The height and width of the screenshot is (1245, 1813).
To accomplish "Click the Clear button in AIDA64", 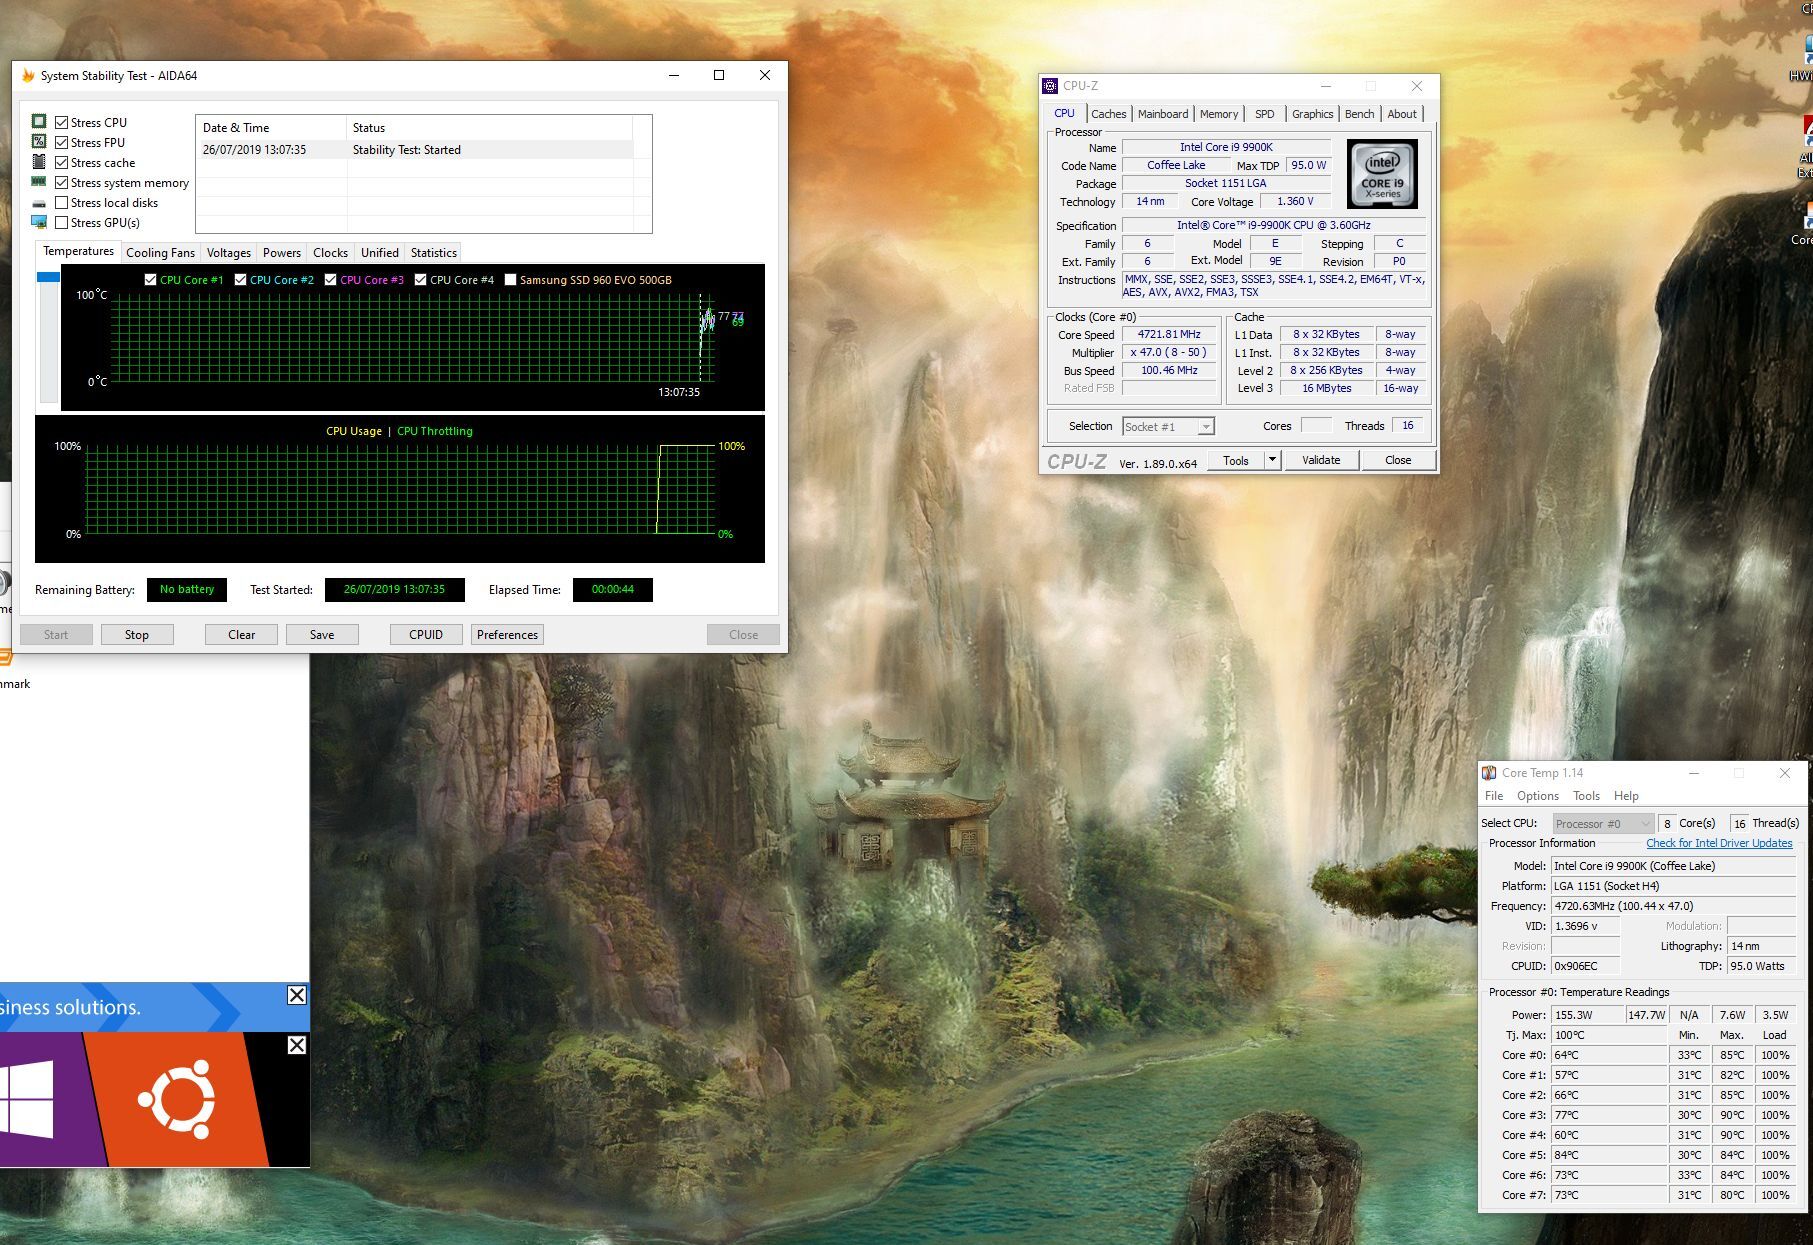I will pyautogui.click(x=241, y=635).
